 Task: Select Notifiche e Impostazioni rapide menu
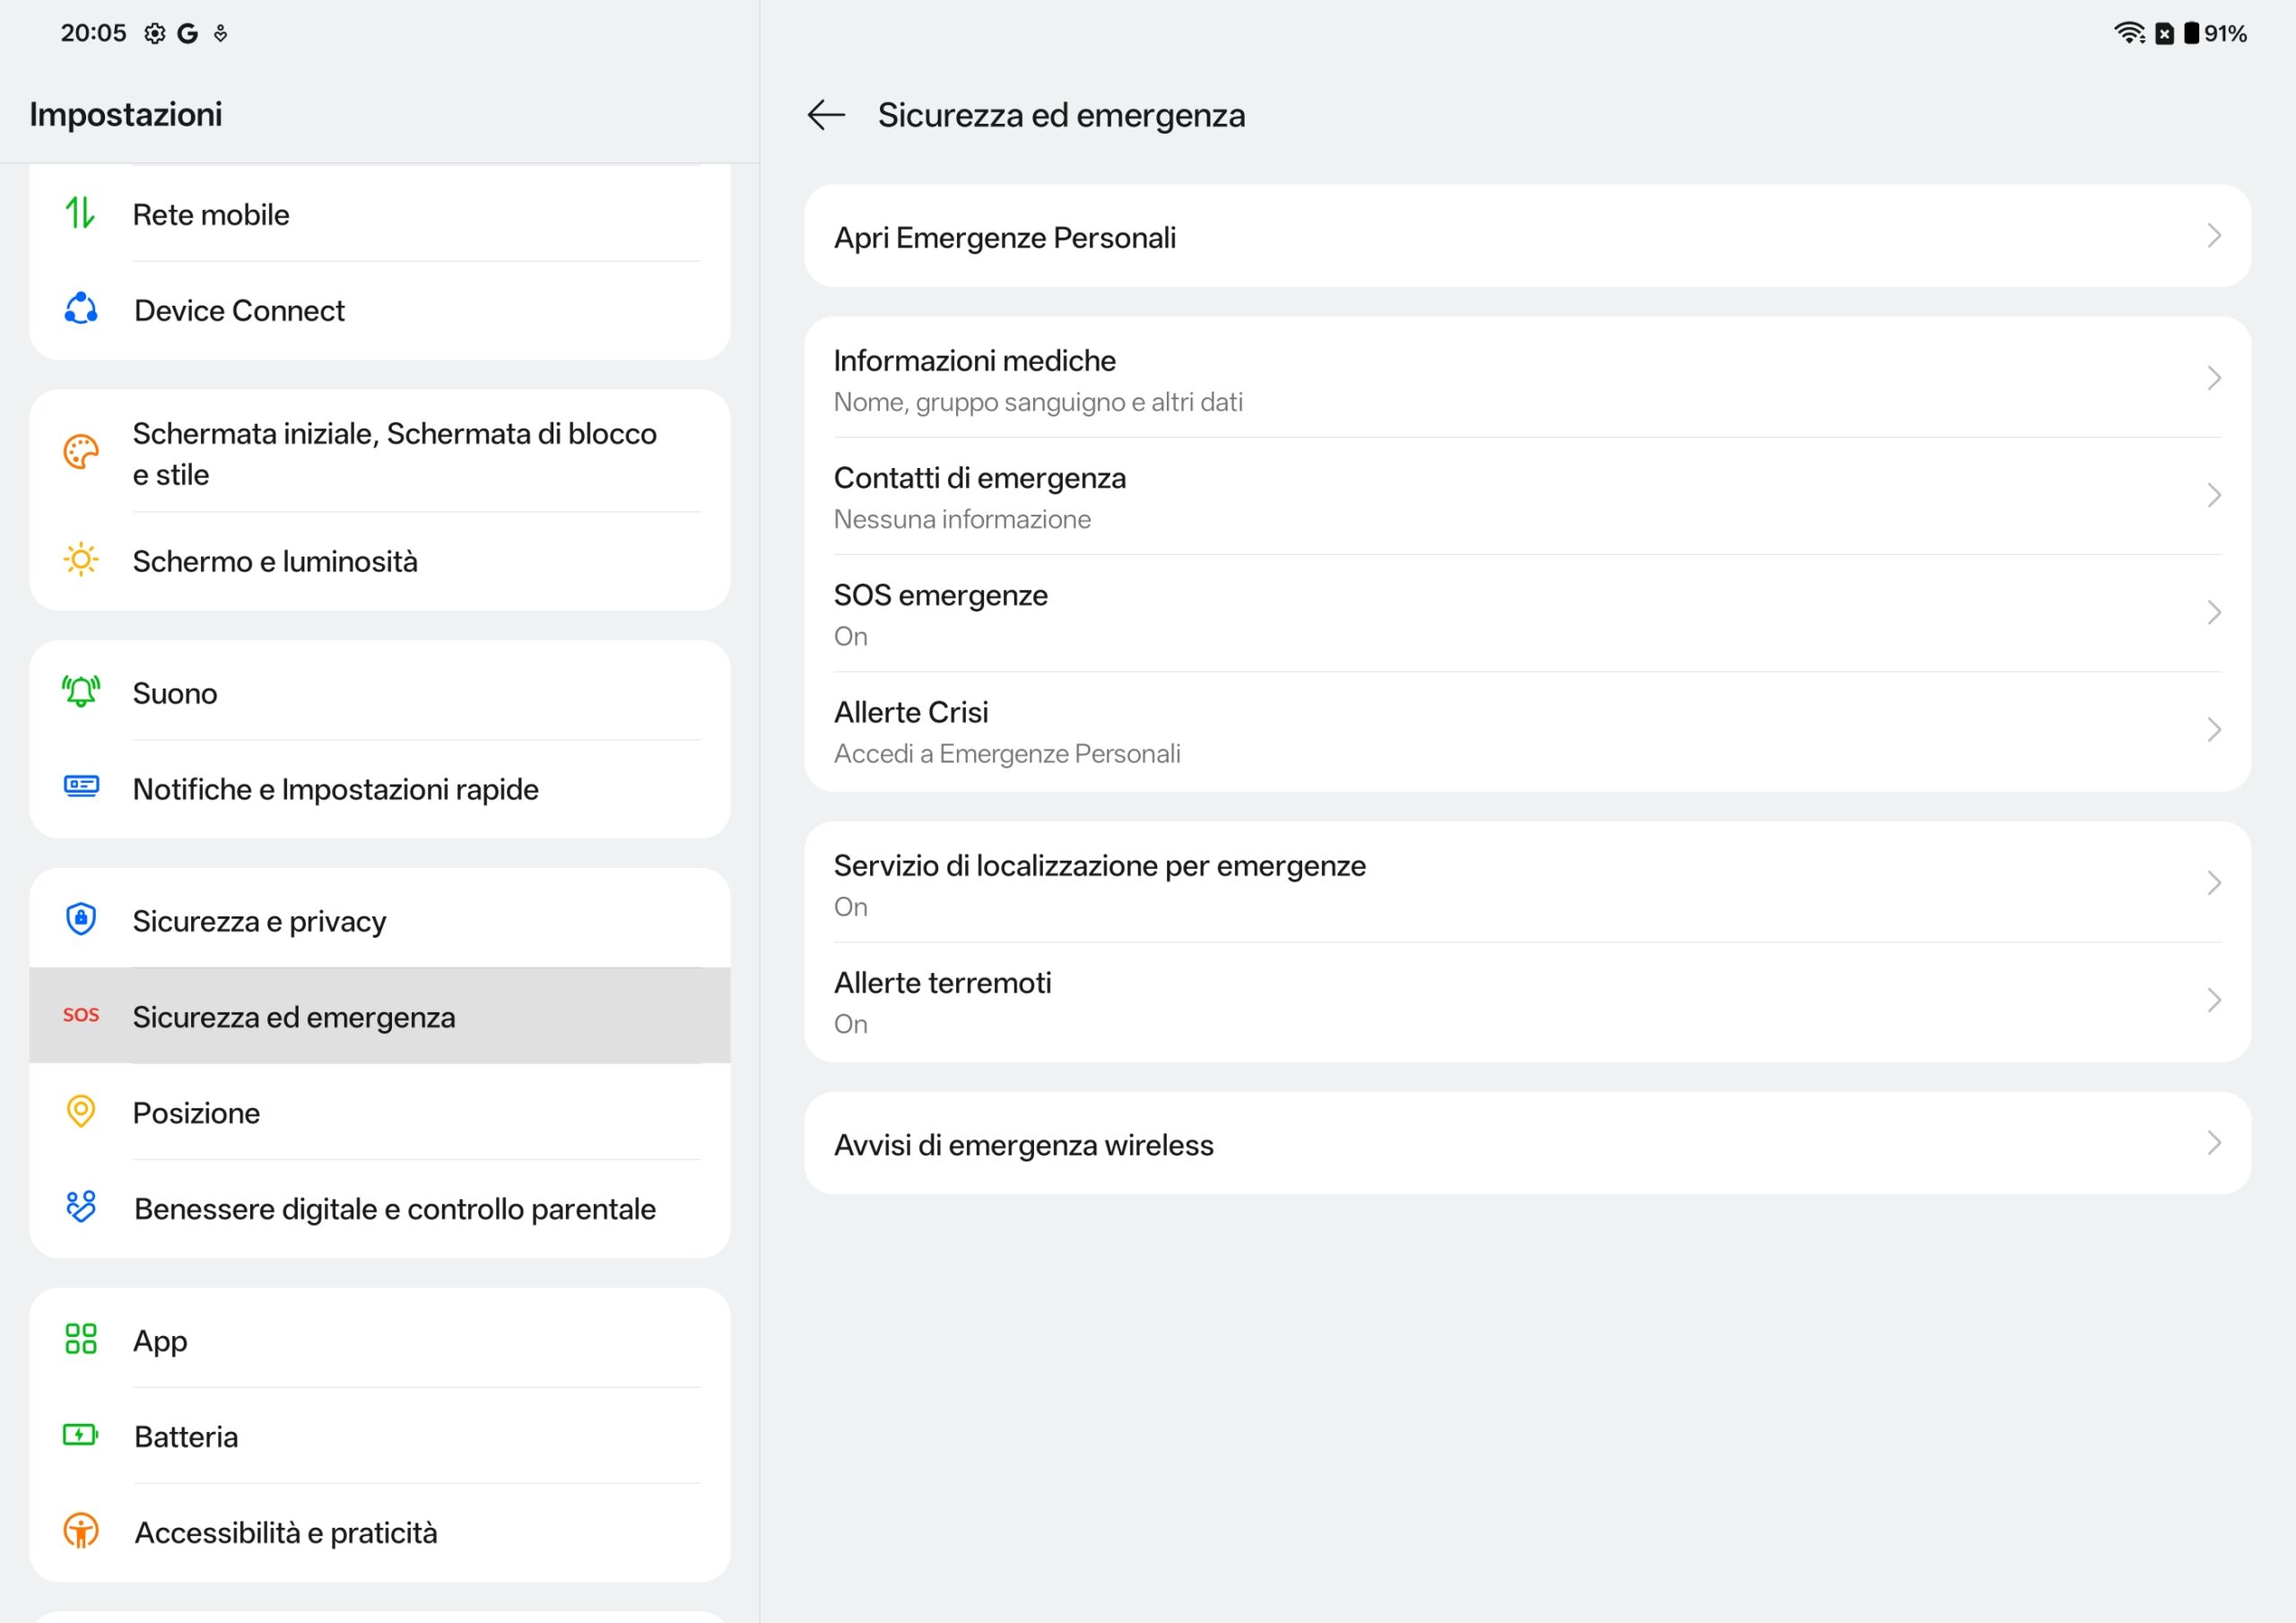tap(335, 789)
